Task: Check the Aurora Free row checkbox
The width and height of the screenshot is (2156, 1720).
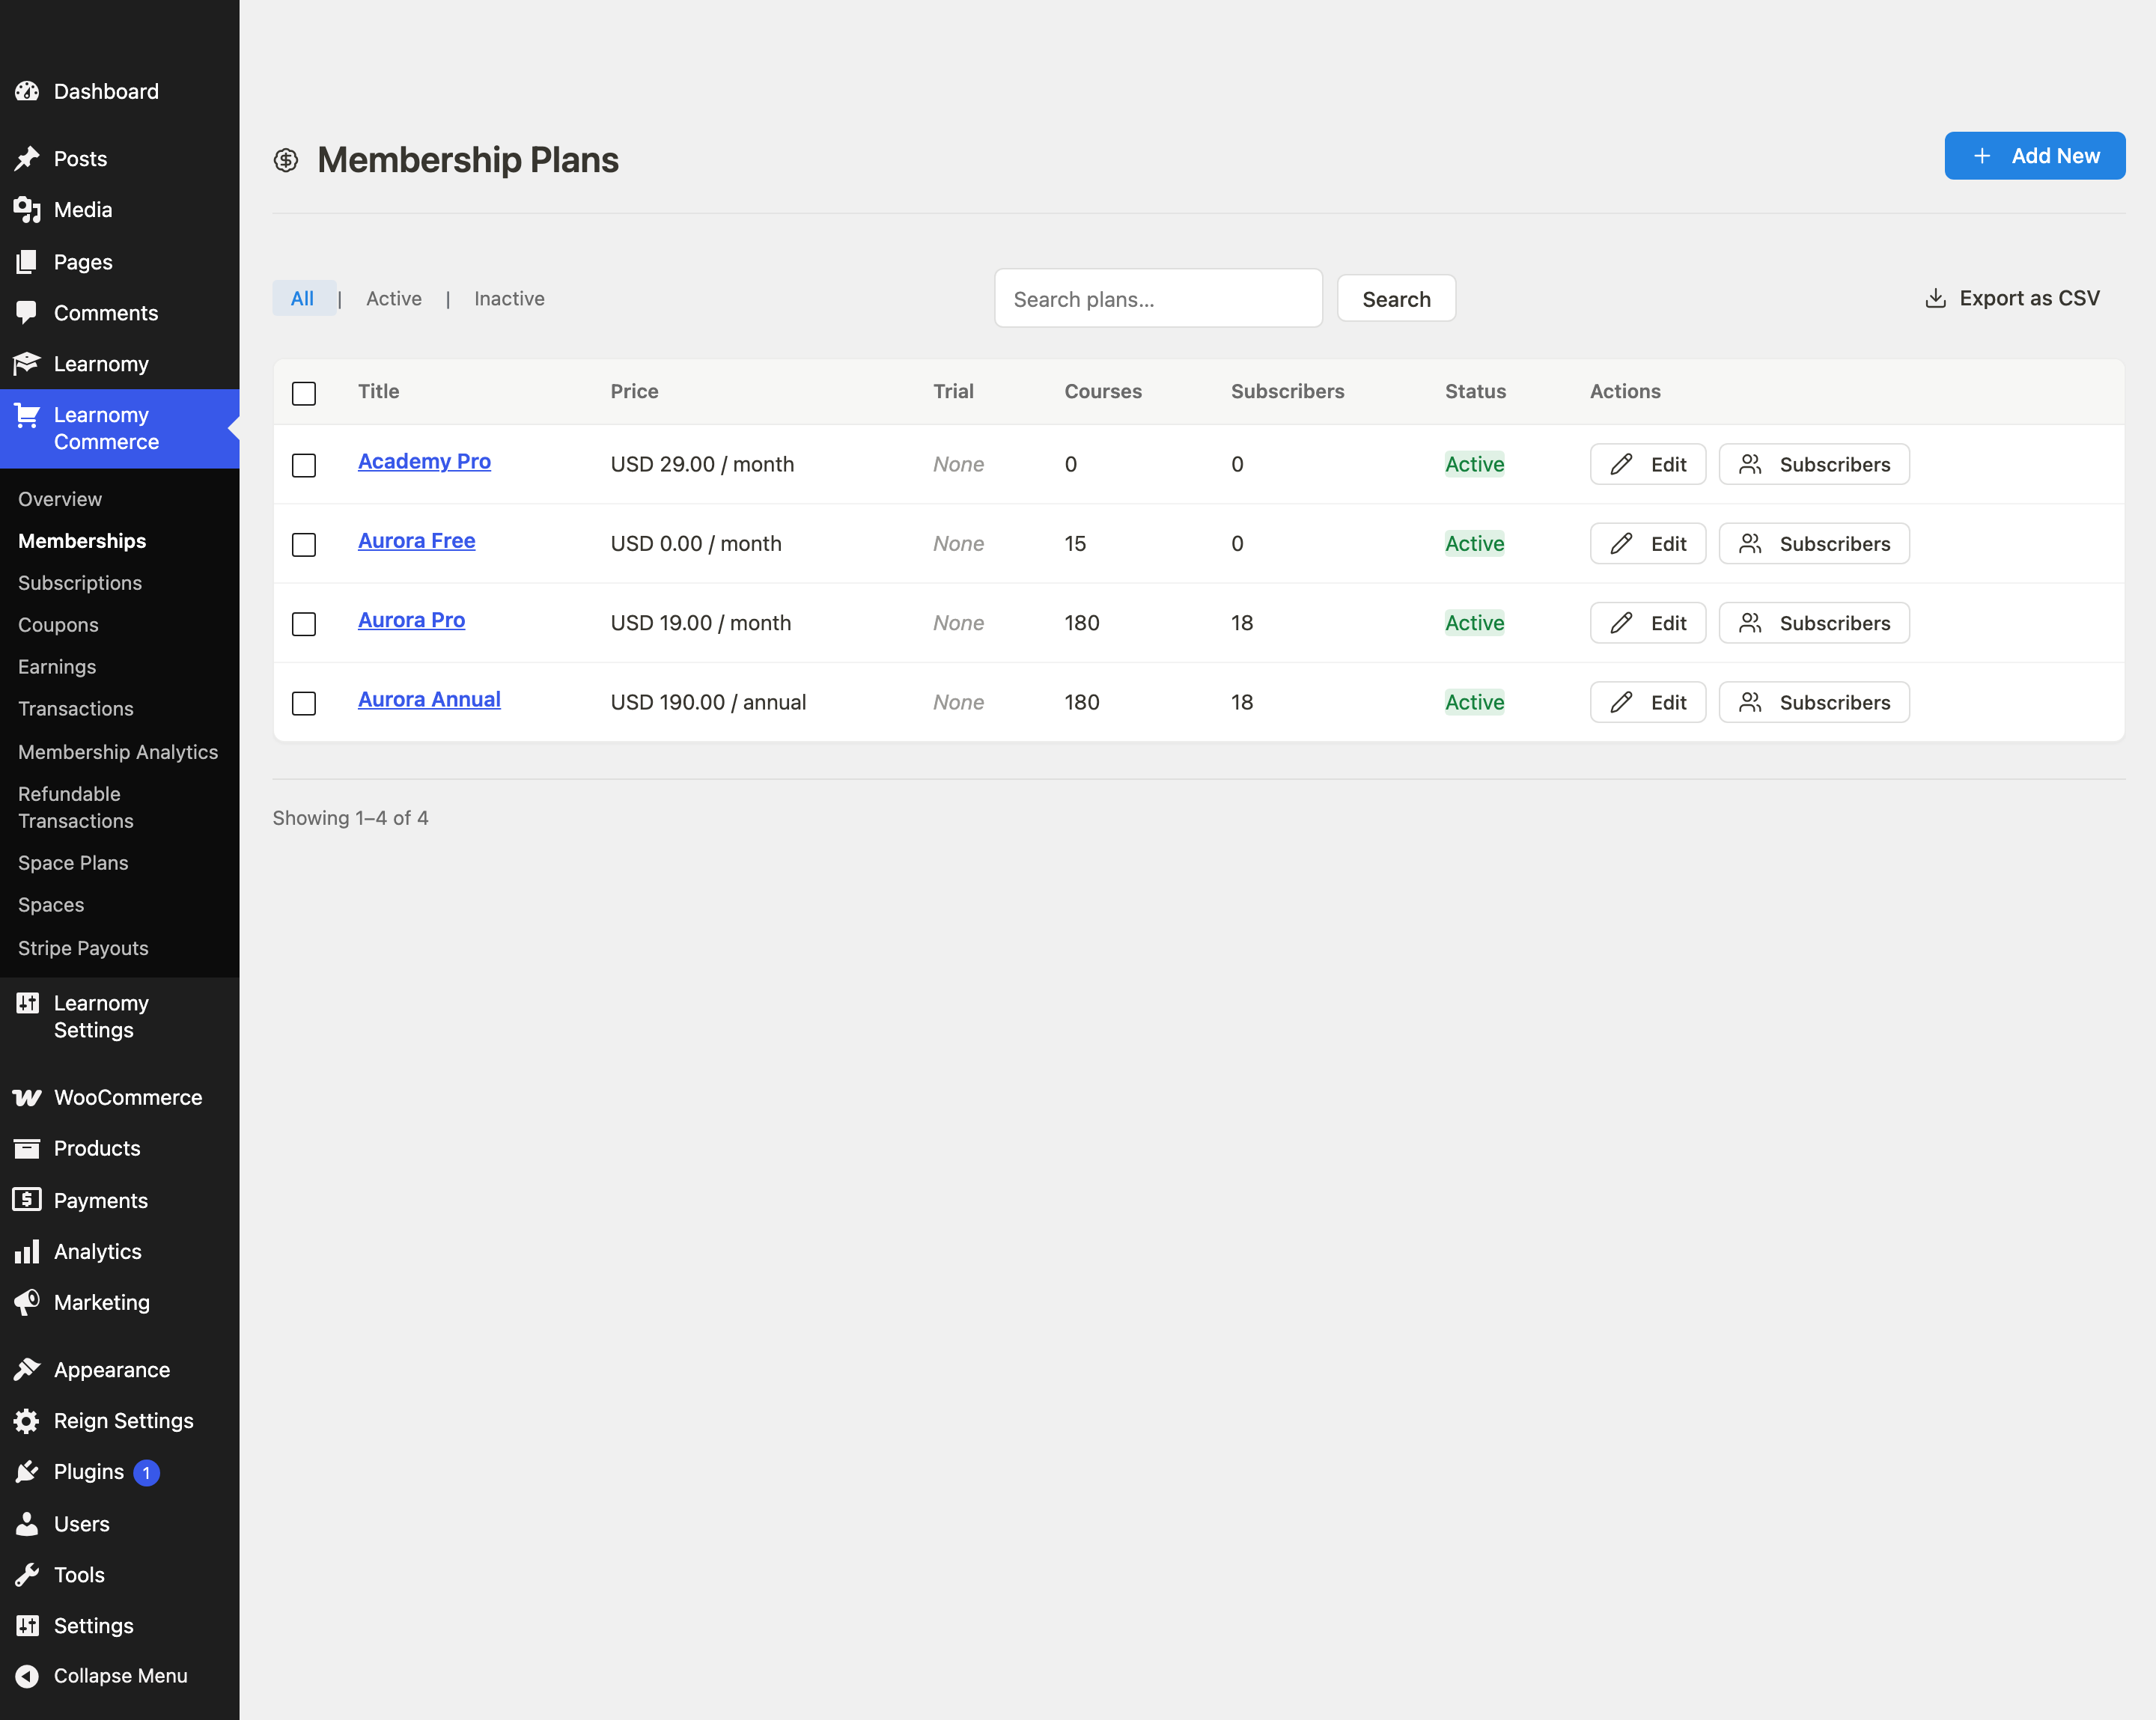Action: 304,545
